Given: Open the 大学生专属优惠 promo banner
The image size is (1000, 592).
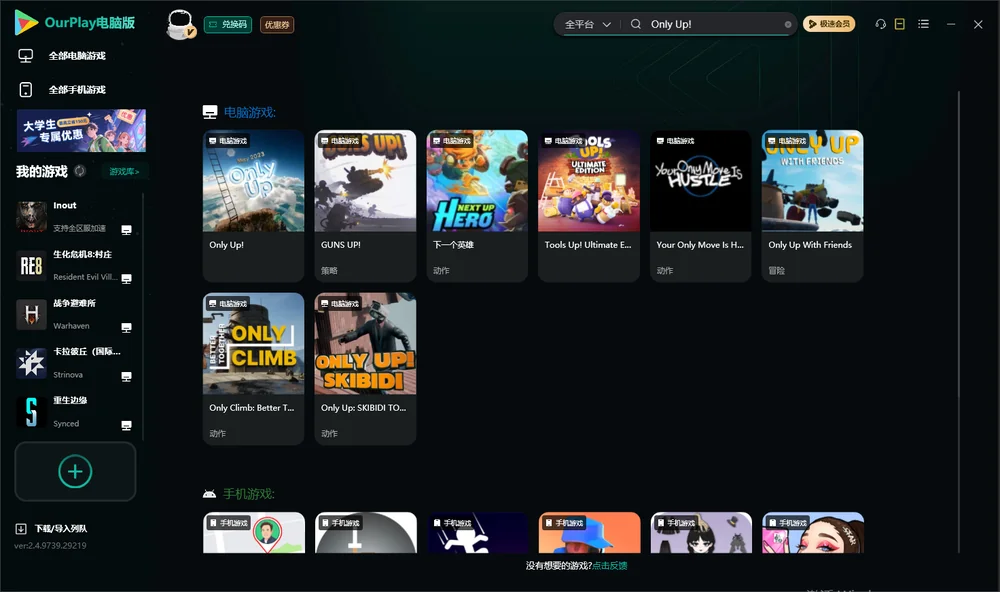Looking at the screenshot, I should pos(81,131).
